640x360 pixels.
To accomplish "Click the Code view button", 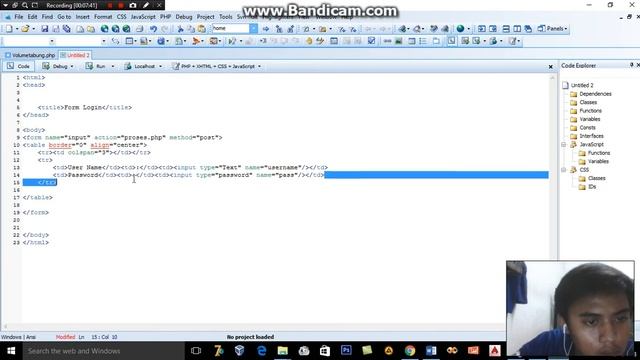I will click(x=18, y=66).
